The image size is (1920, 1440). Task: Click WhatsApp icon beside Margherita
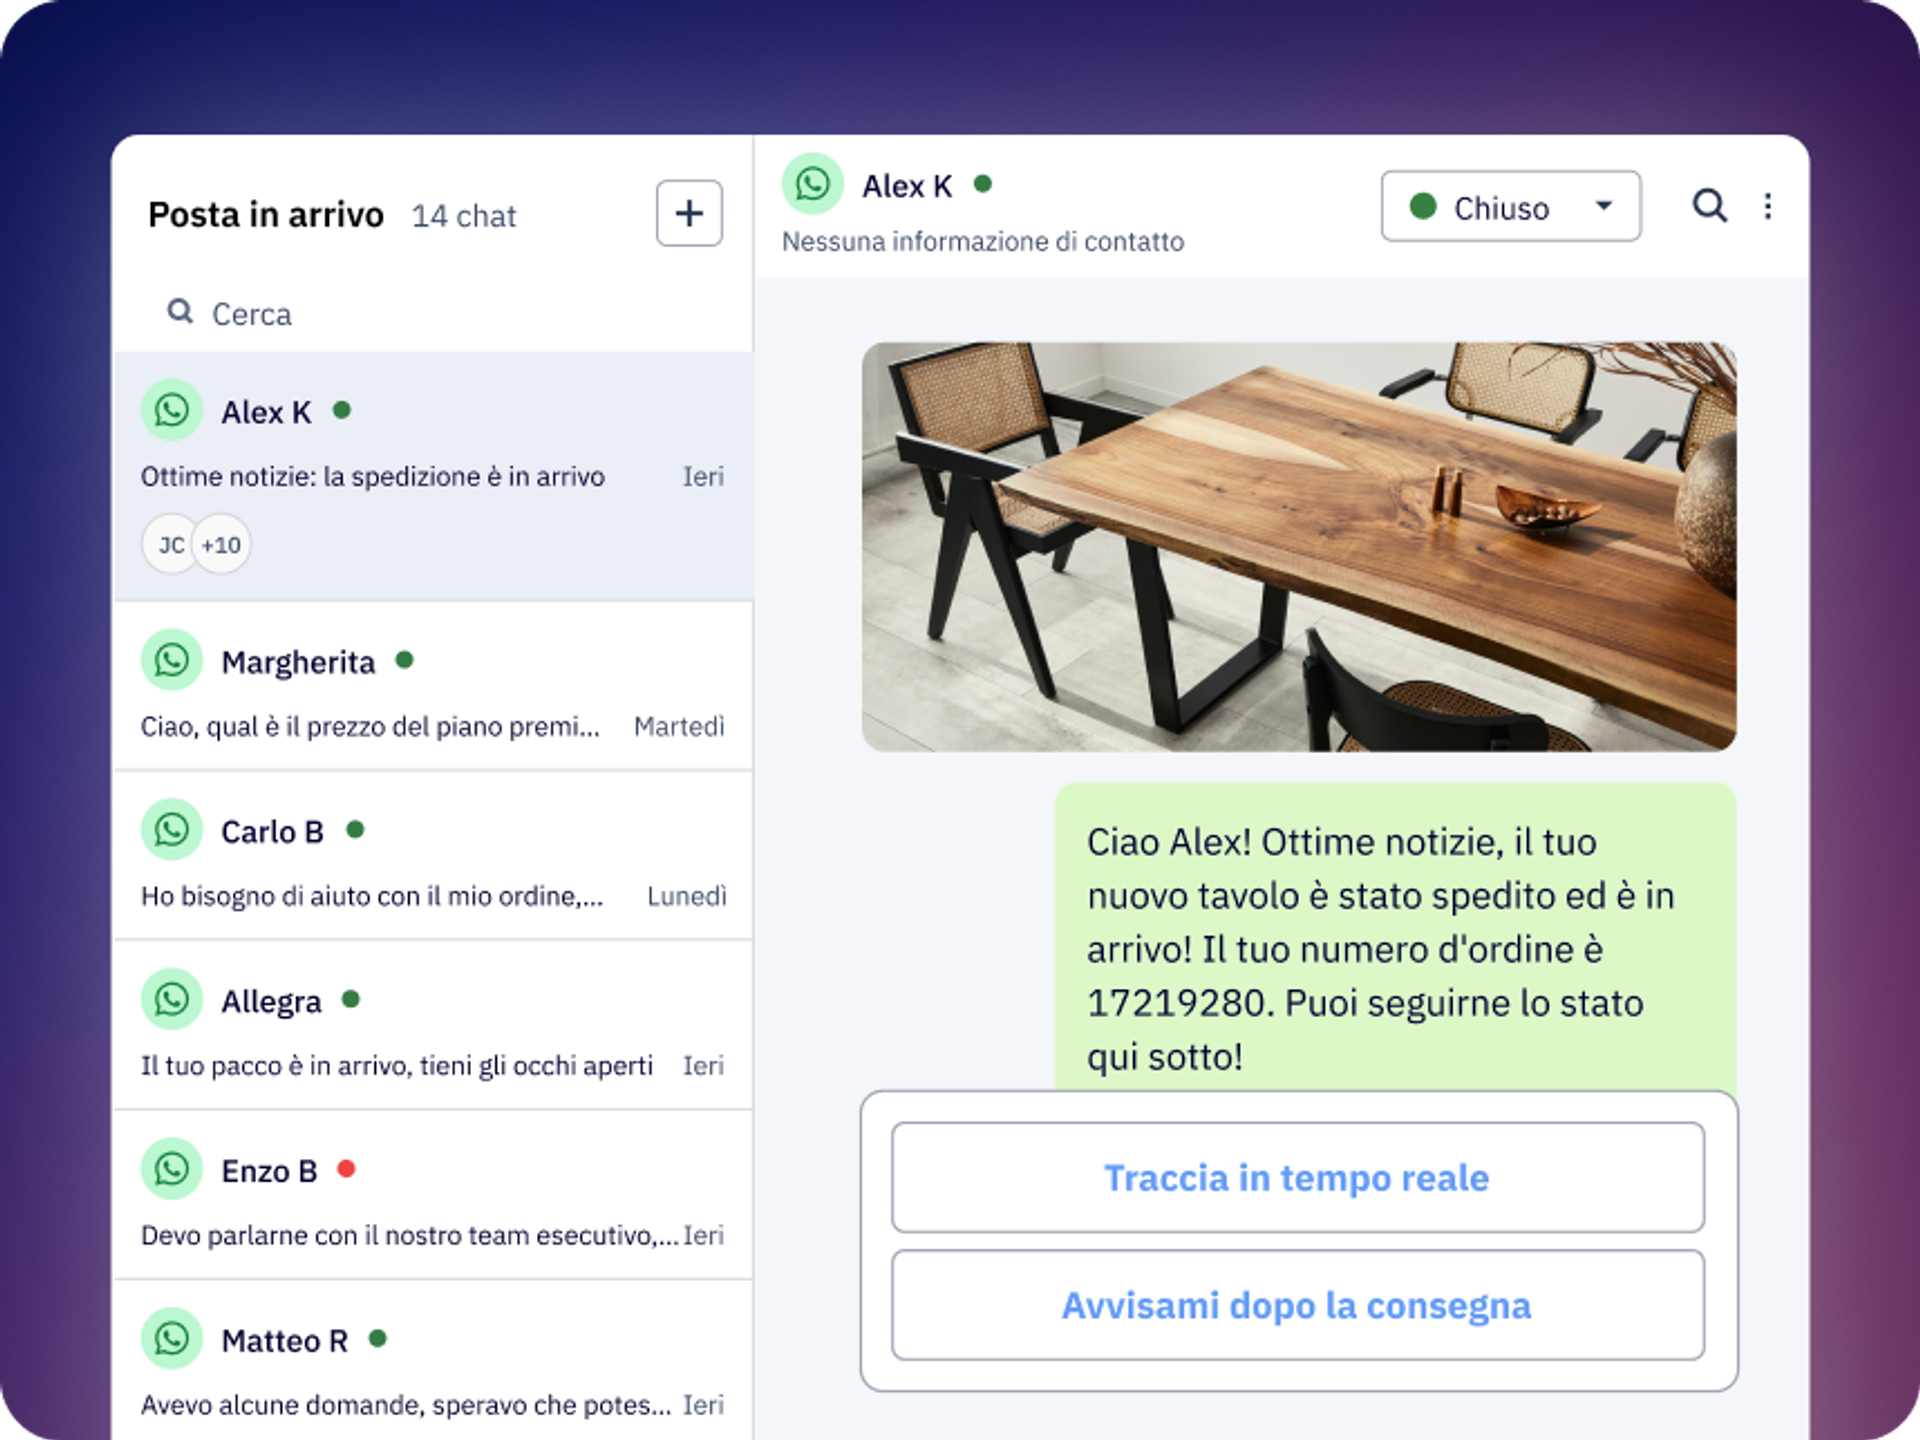(172, 660)
